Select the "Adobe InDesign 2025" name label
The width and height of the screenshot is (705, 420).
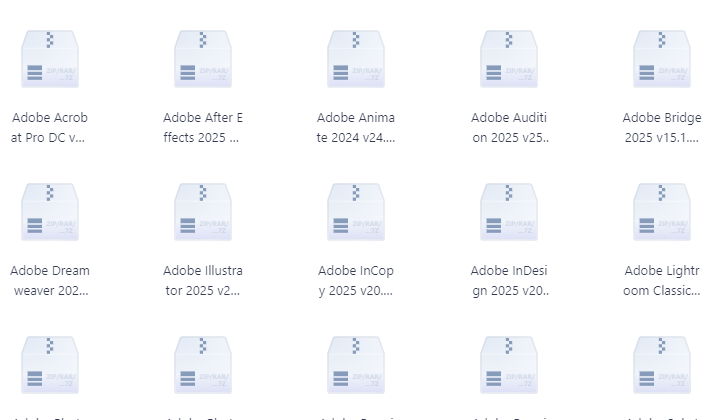pos(509,281)
